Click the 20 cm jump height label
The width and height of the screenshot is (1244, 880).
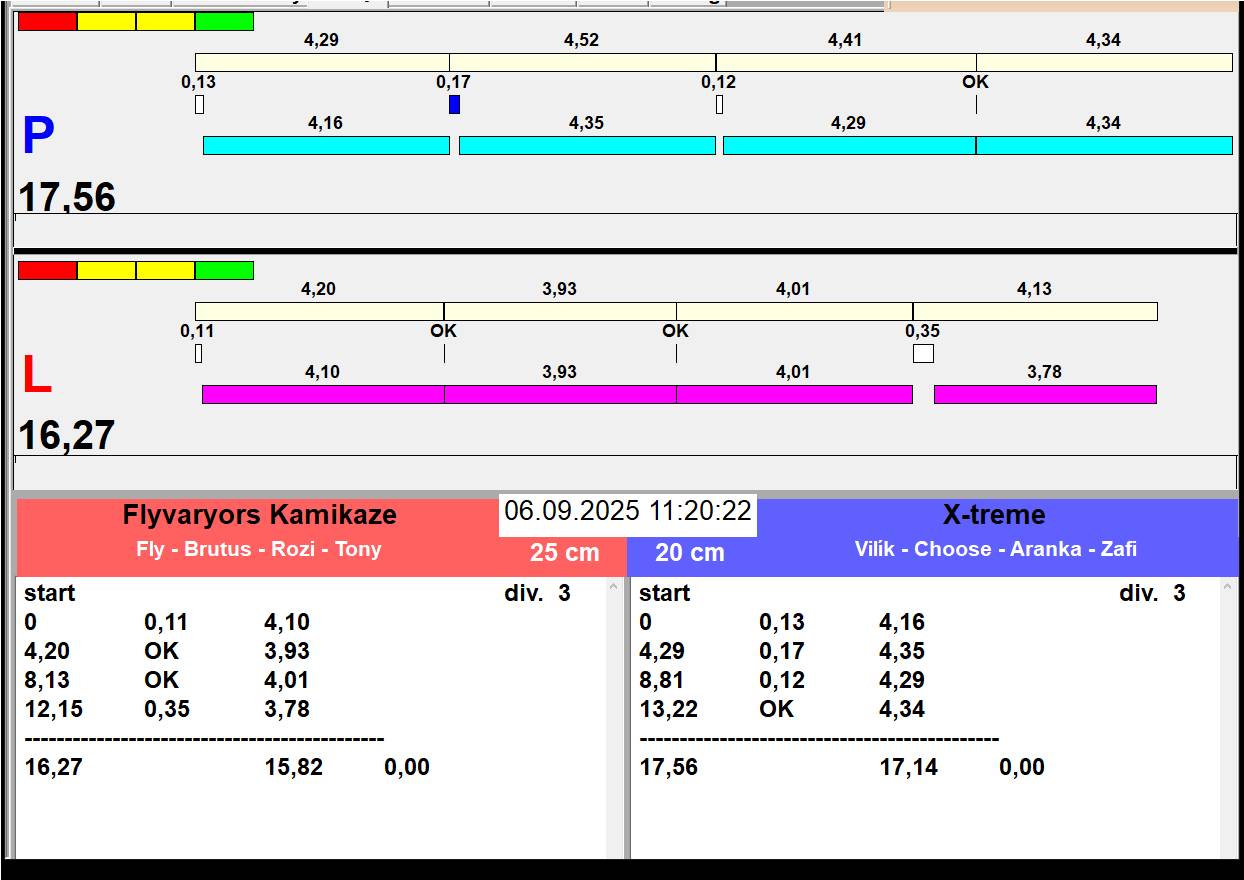(x=689, y=552)
